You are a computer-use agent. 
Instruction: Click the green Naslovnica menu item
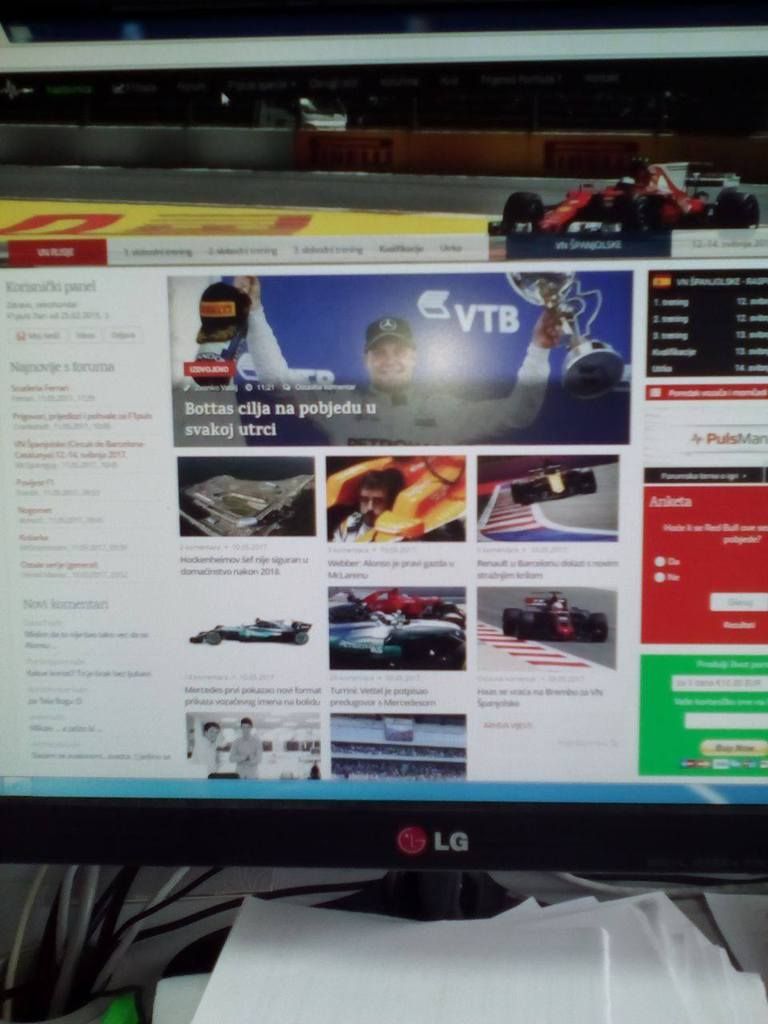(69, 89)
